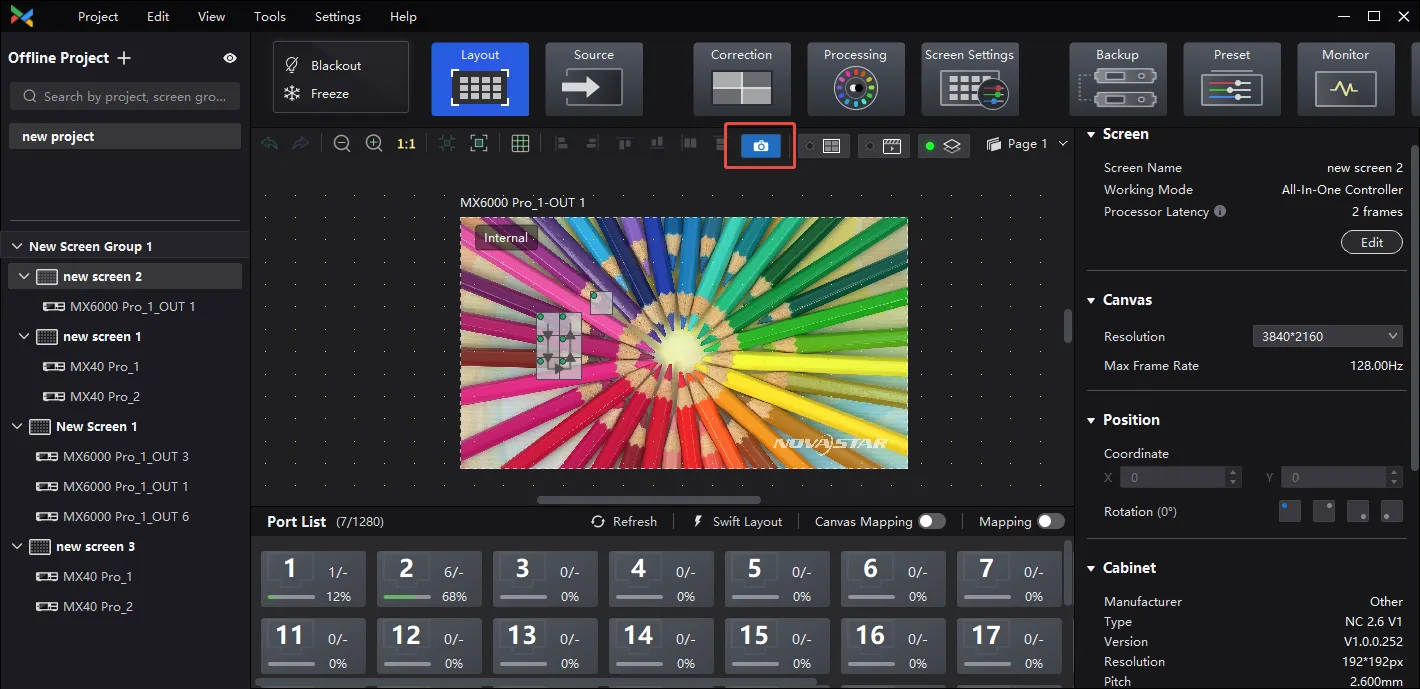Click port 2's 68% load bar
Image resolution: width=1420 pixels, height=689 pixels.
(x=408, y=597)
